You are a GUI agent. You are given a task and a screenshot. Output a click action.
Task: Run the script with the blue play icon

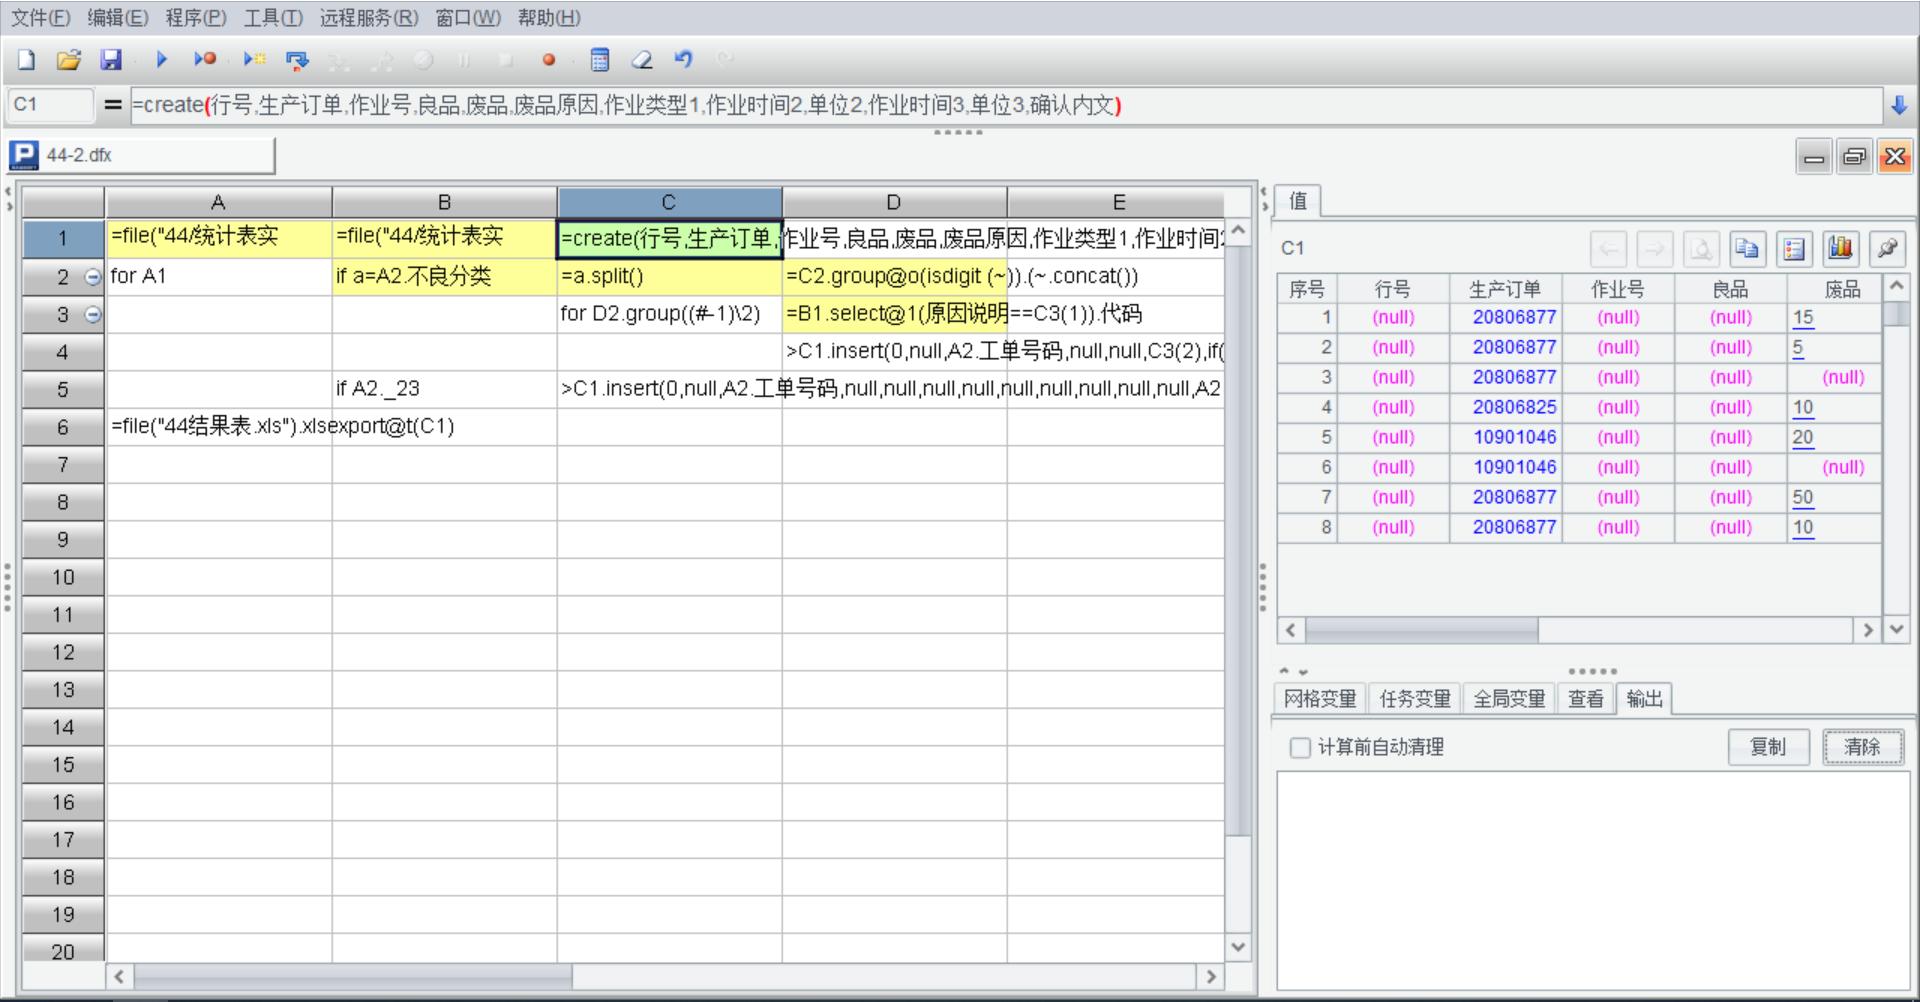click(161, 60)
